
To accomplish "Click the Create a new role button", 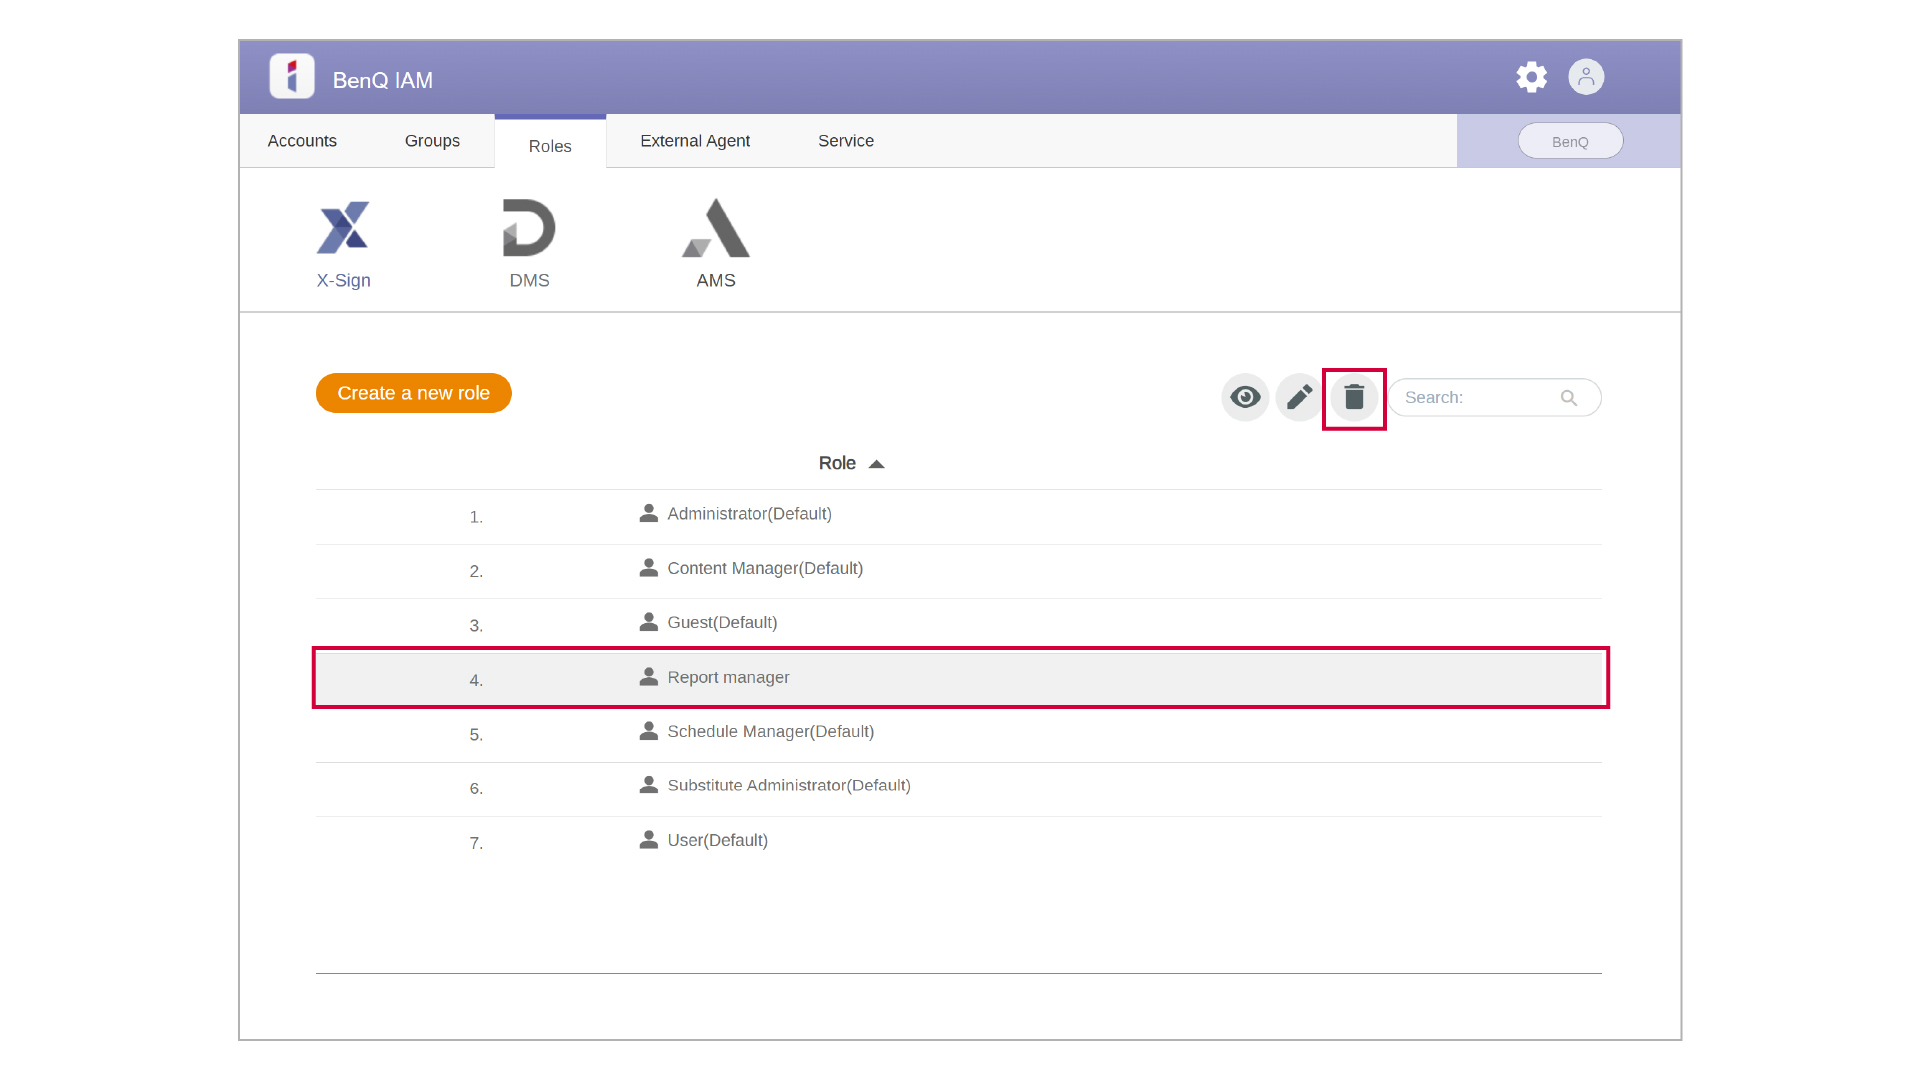I will pos(413,393).
